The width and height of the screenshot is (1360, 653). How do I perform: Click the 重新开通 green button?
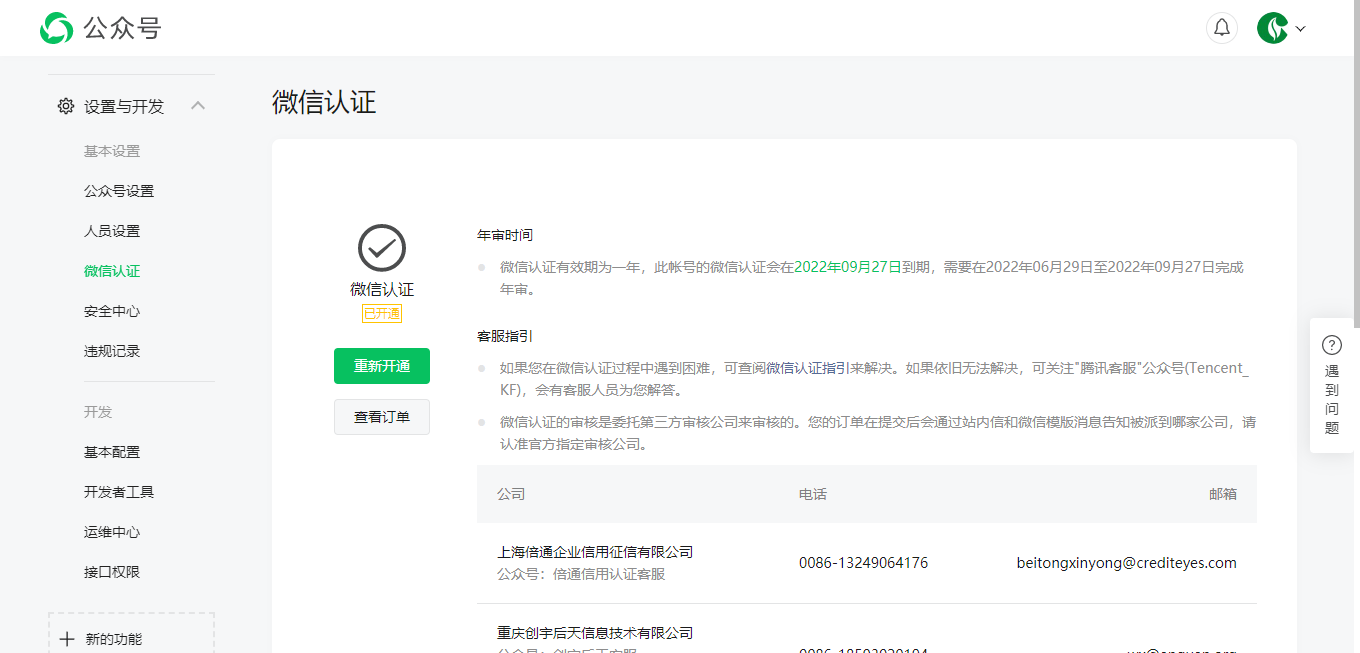click(382, 366)
